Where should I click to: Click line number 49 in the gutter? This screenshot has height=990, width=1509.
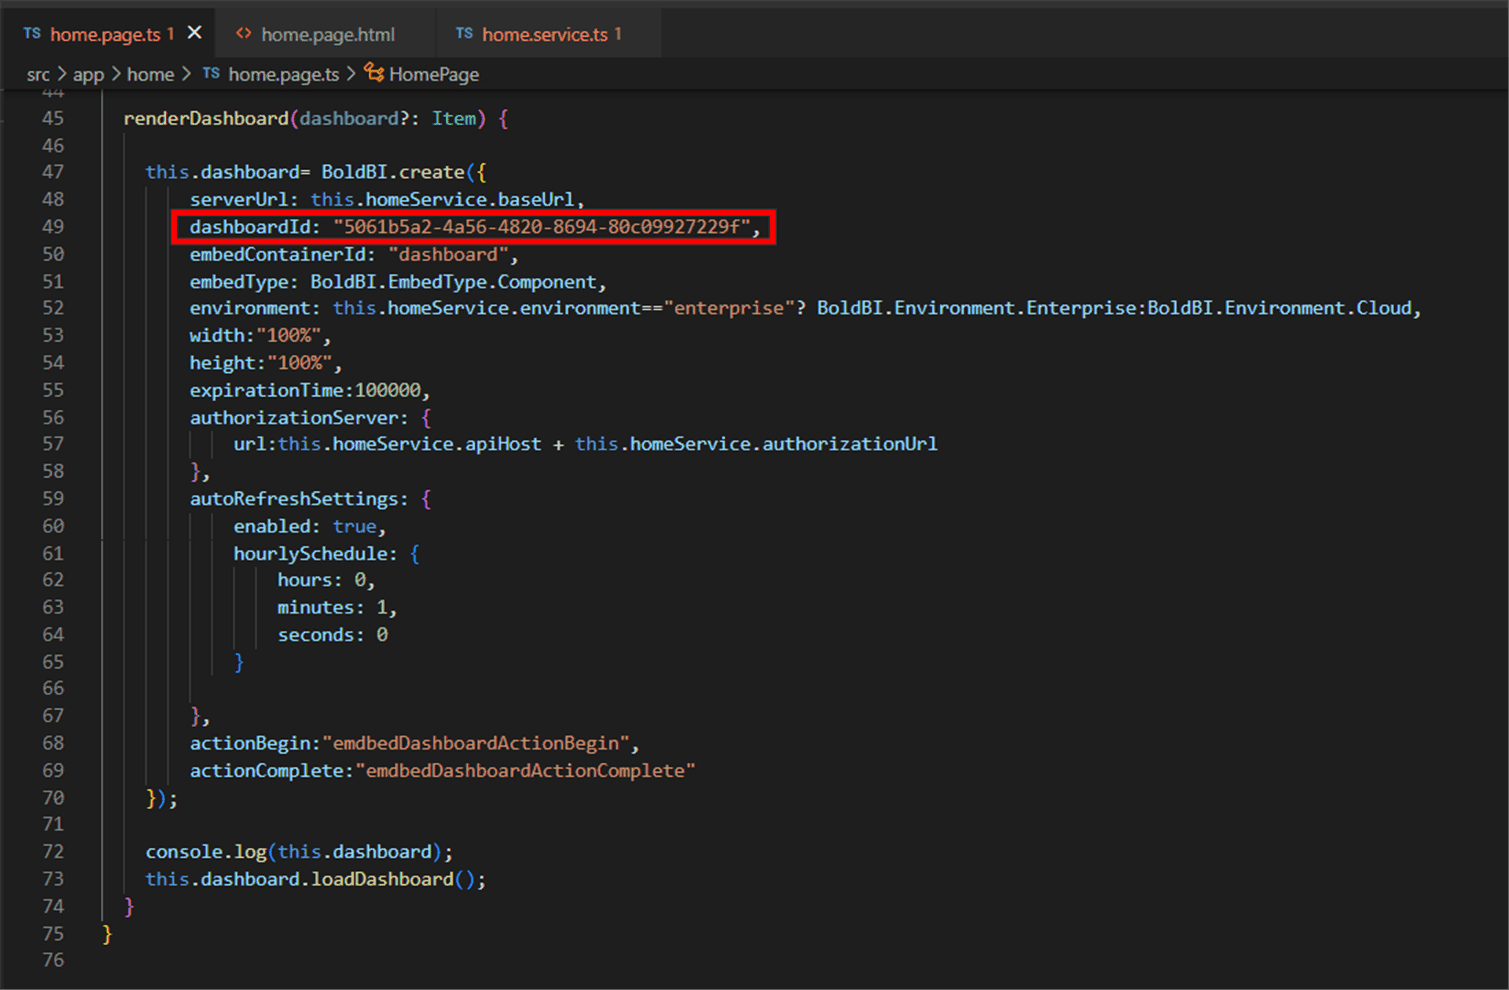click(53, 227)
